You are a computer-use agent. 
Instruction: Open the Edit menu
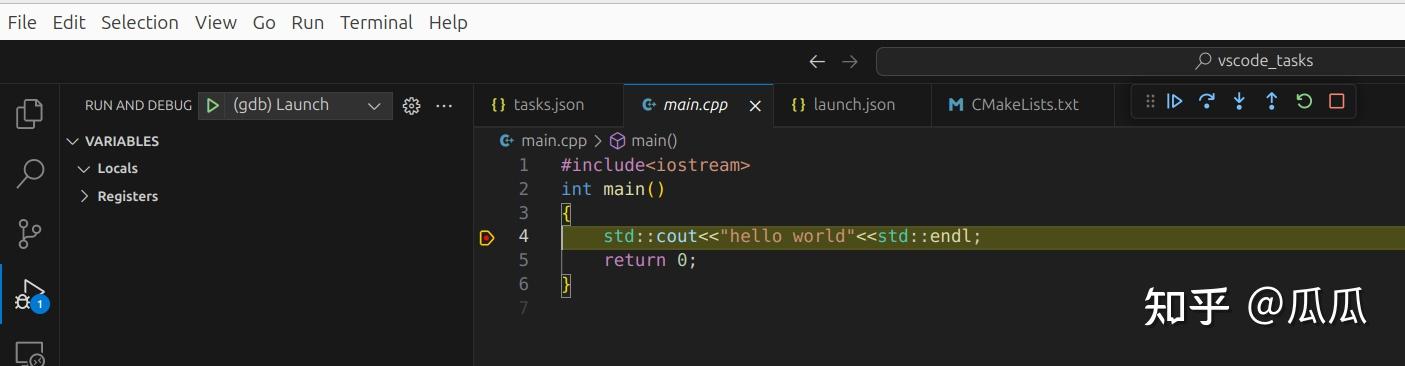pos(69,22)
